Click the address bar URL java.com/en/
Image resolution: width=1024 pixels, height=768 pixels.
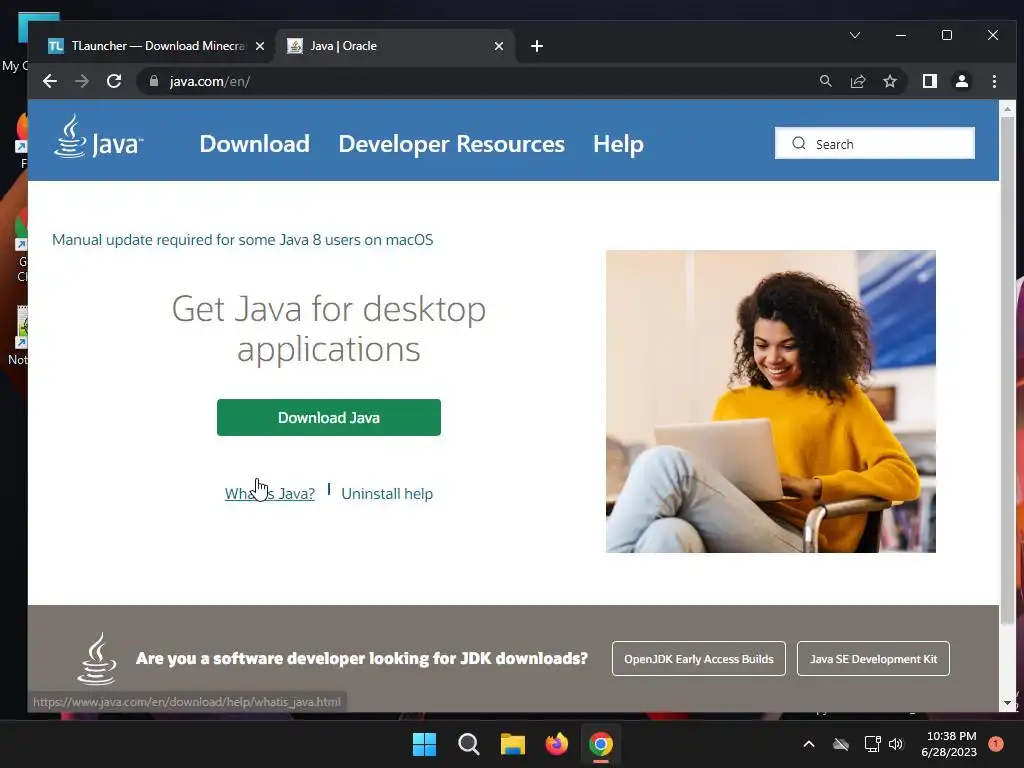pyautogui.click(x=210, y=82)
